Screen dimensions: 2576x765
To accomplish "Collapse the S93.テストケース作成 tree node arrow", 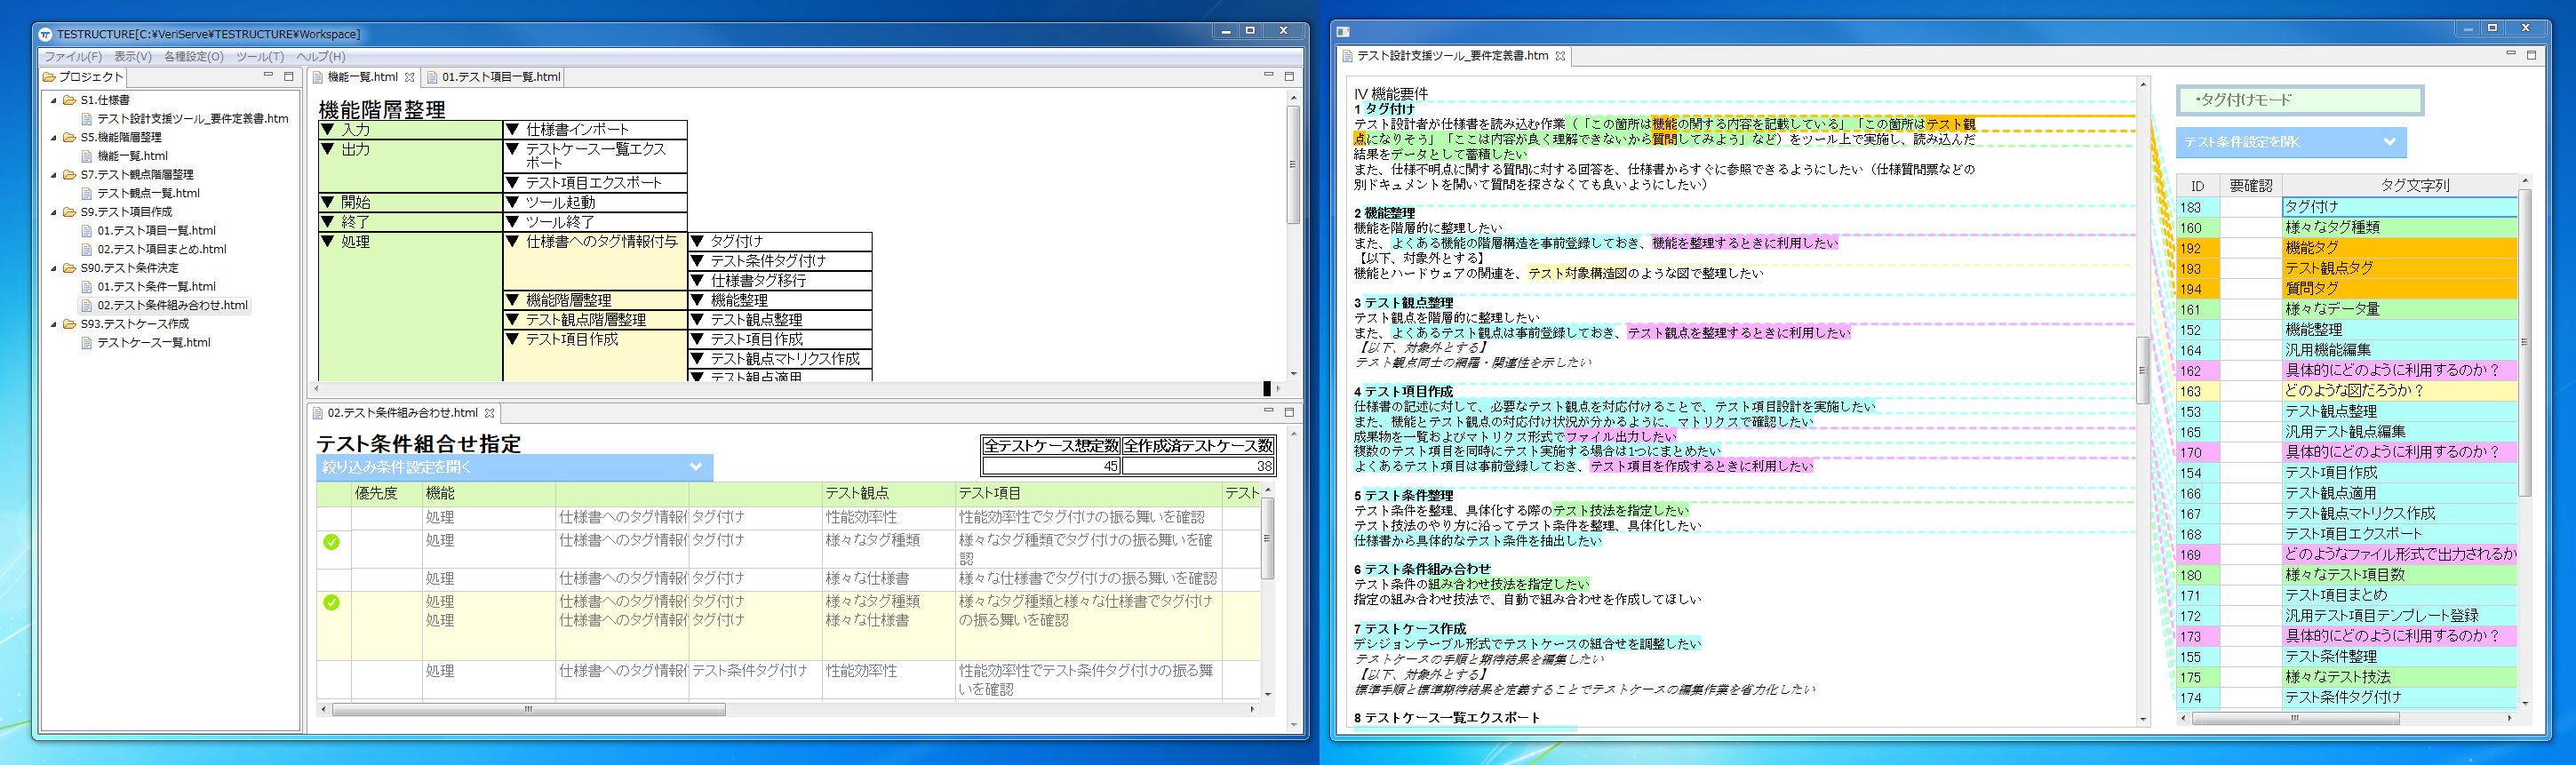I will coord(54,324).
